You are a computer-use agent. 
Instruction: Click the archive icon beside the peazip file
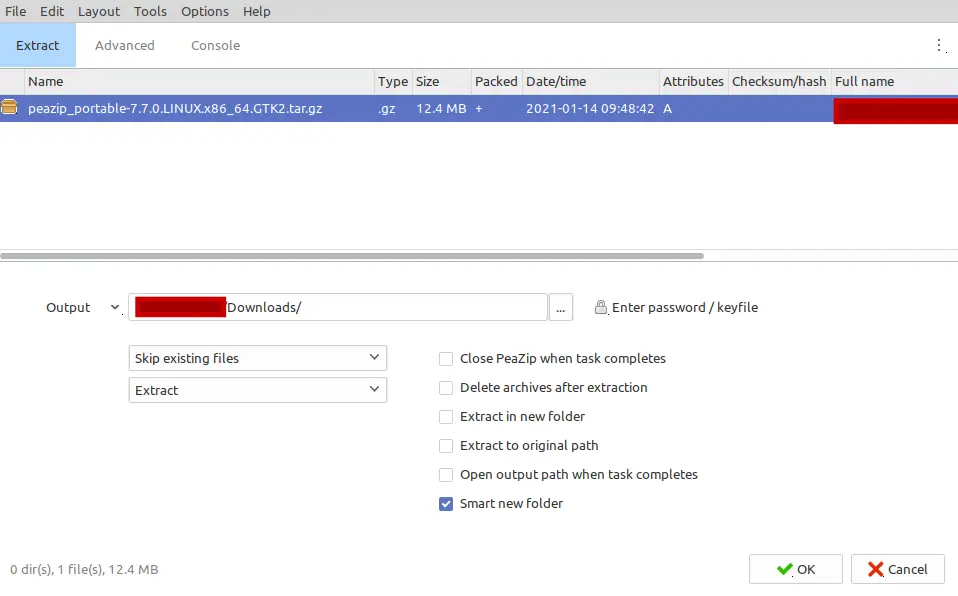[9, 108]
